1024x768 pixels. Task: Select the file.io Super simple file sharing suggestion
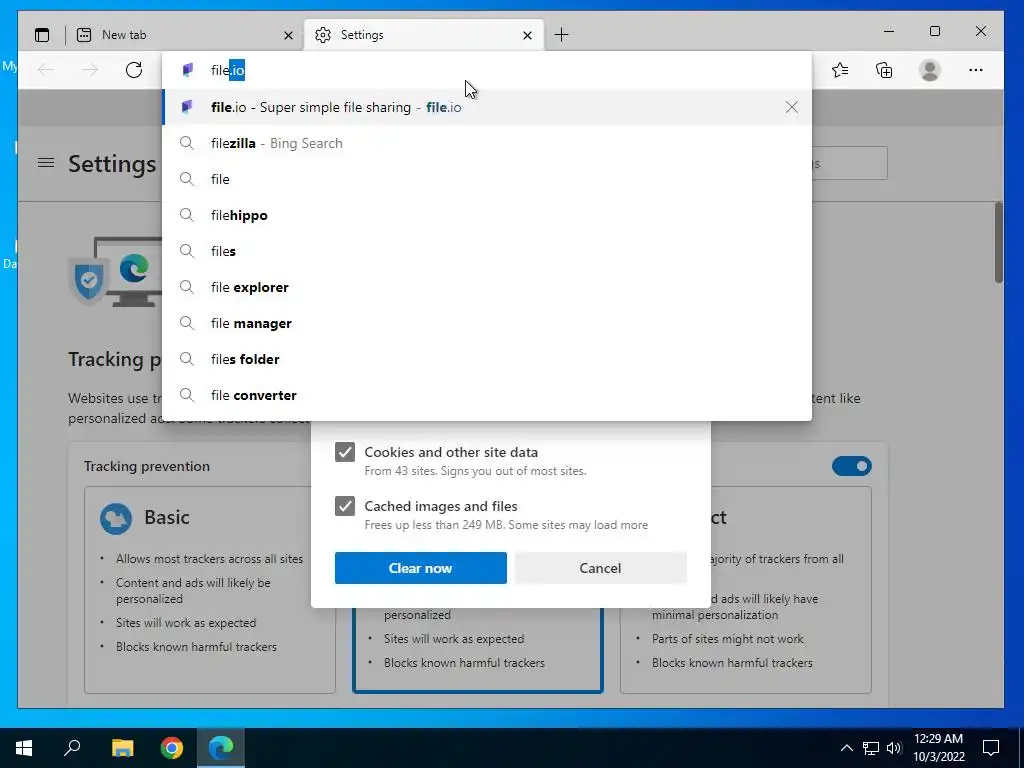[487, 107]
